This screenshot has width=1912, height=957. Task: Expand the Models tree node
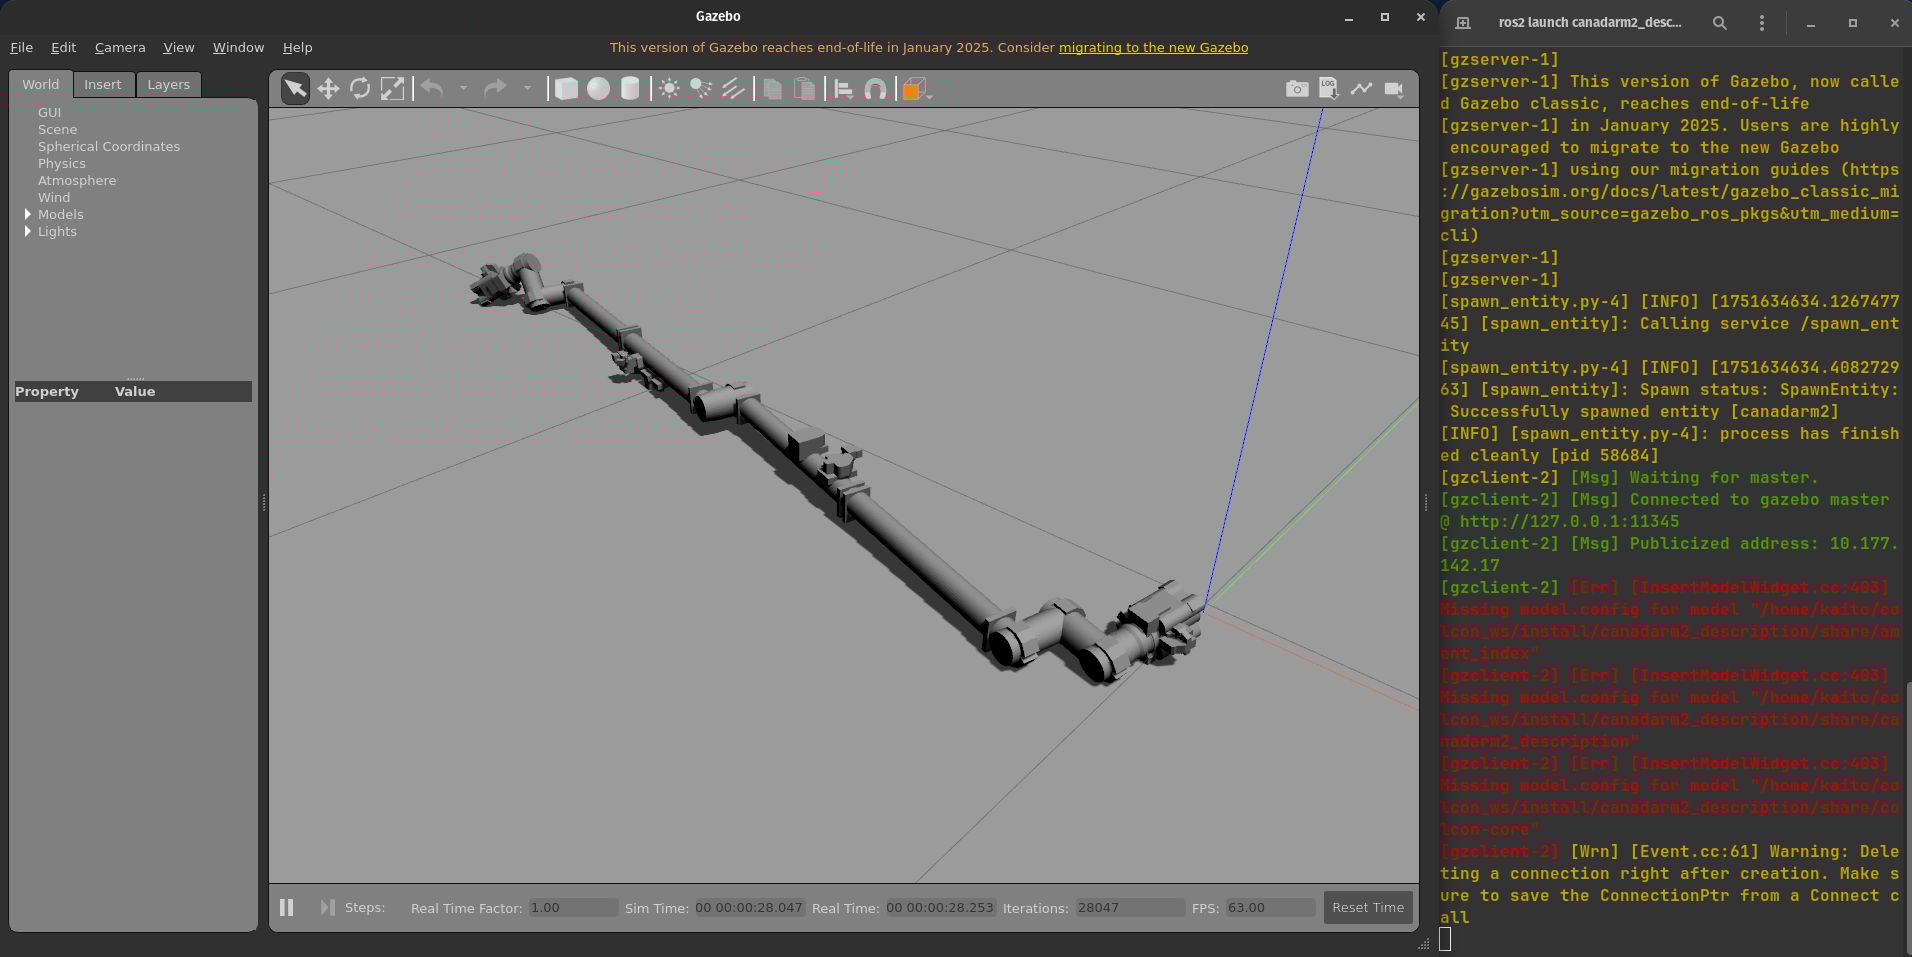pyautogui.click(x=28, y=214)
